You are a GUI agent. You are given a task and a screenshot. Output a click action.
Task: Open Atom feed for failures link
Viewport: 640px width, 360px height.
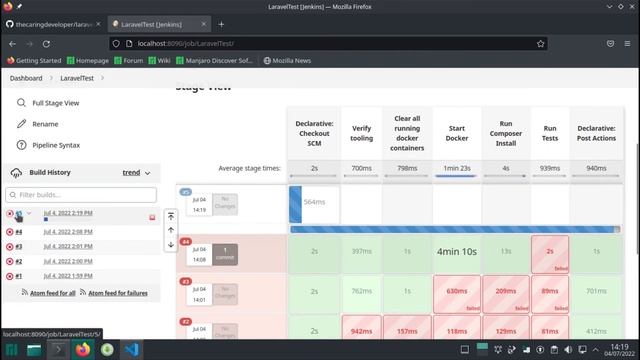(118, 293)
